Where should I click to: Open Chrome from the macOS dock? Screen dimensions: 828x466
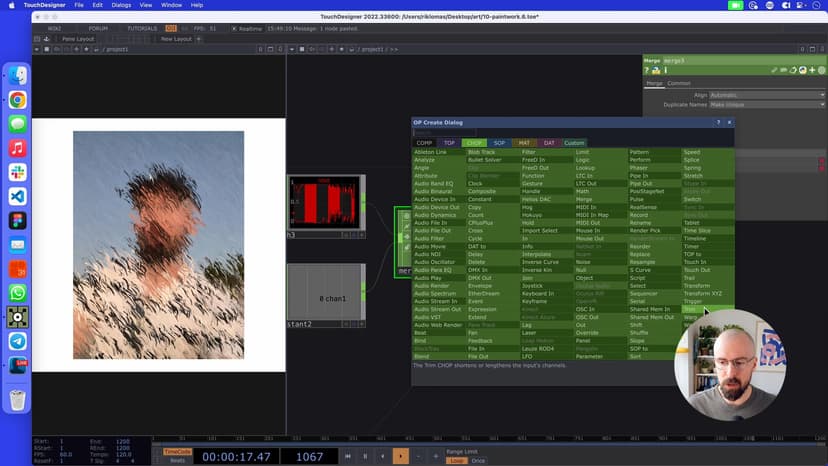point(17,100)
